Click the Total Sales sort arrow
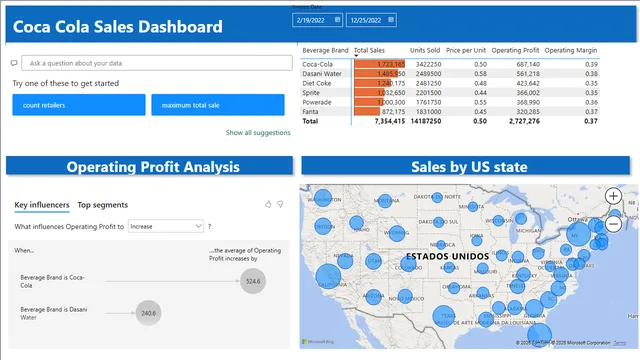Image resolution: width=640 pixels, height=360 pixels. [x=356, y=56]
